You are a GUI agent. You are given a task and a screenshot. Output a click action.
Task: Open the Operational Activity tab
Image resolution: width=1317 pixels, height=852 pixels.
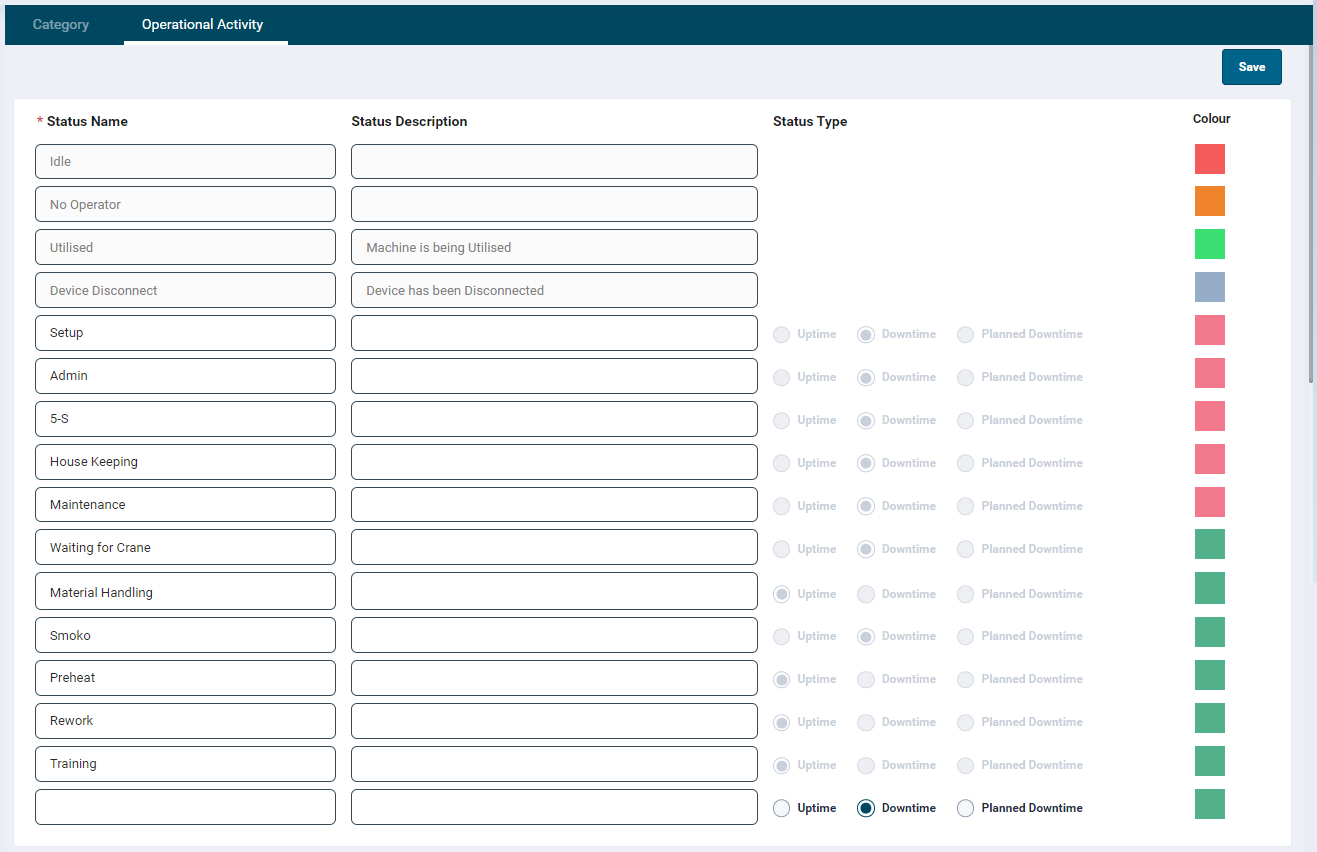[x=202, y=25]
